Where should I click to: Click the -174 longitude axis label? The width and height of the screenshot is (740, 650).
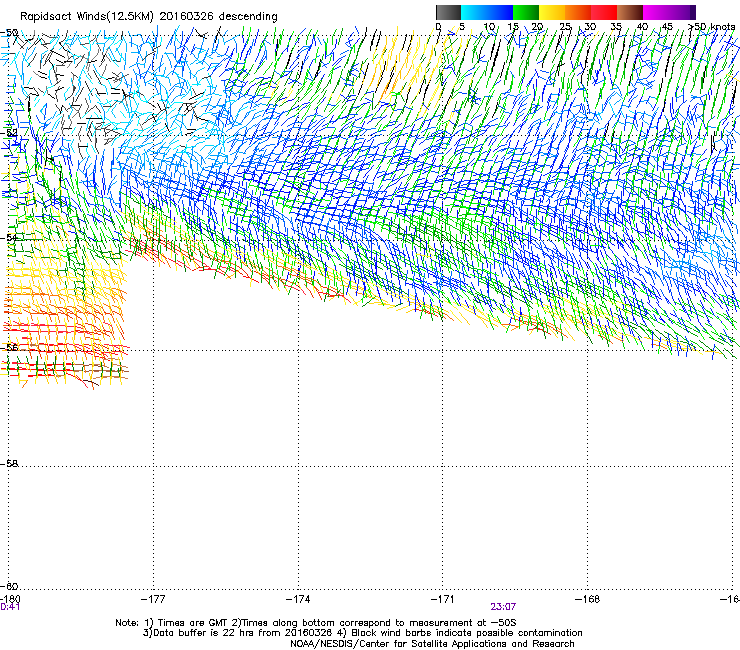298,599
